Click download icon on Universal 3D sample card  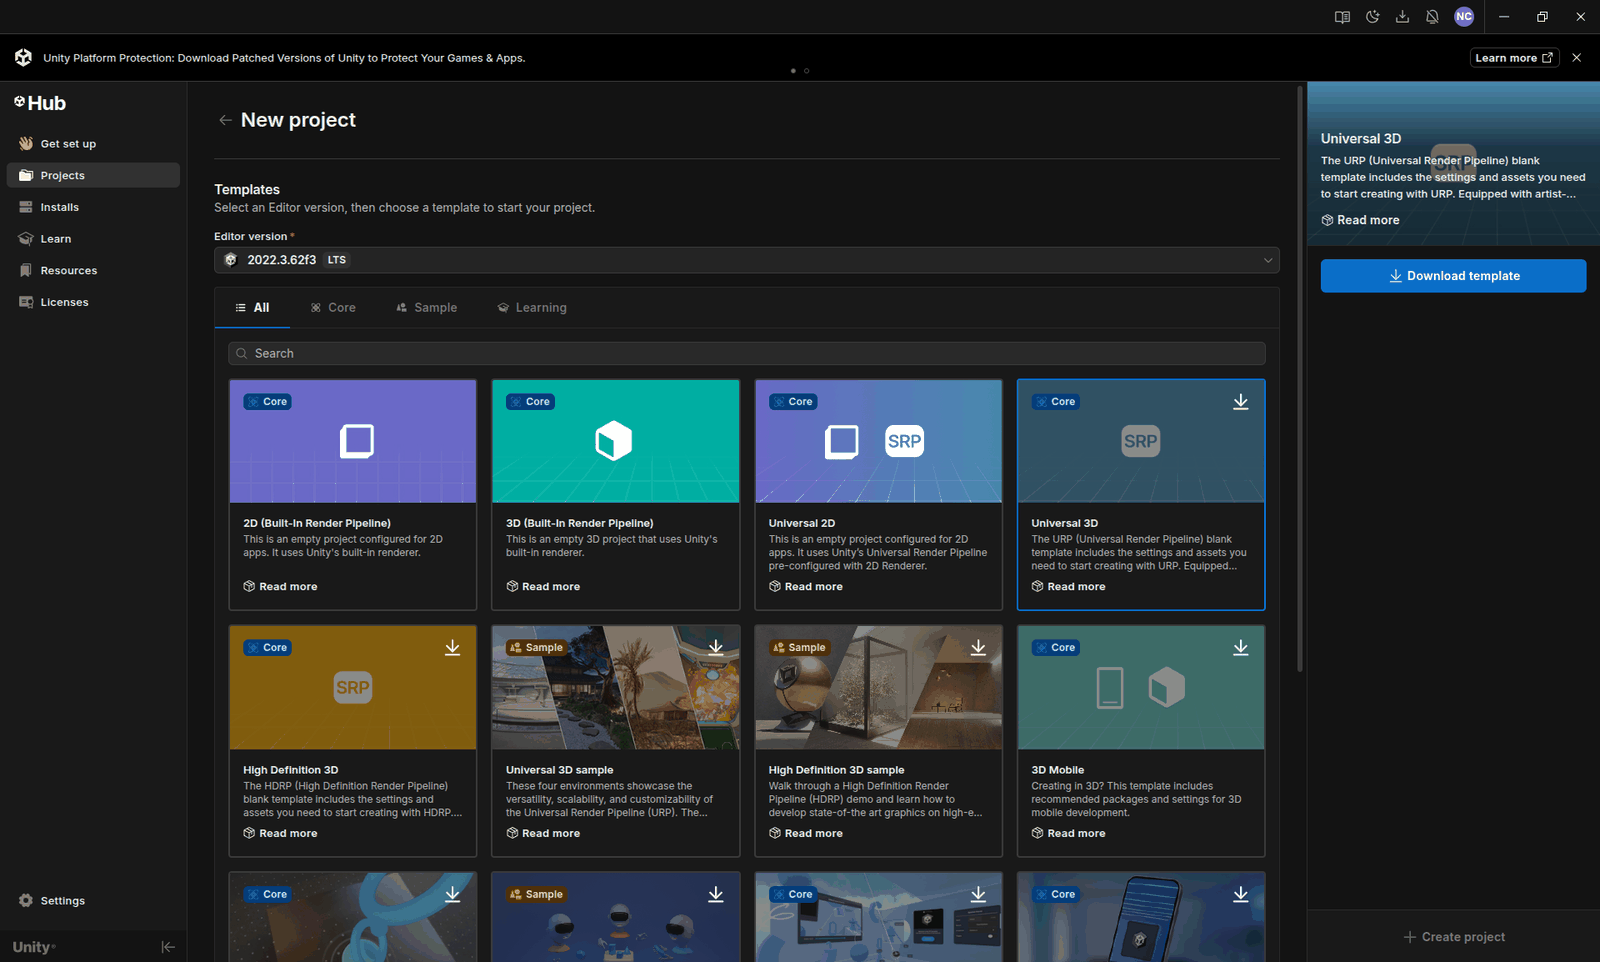point(715,648)
